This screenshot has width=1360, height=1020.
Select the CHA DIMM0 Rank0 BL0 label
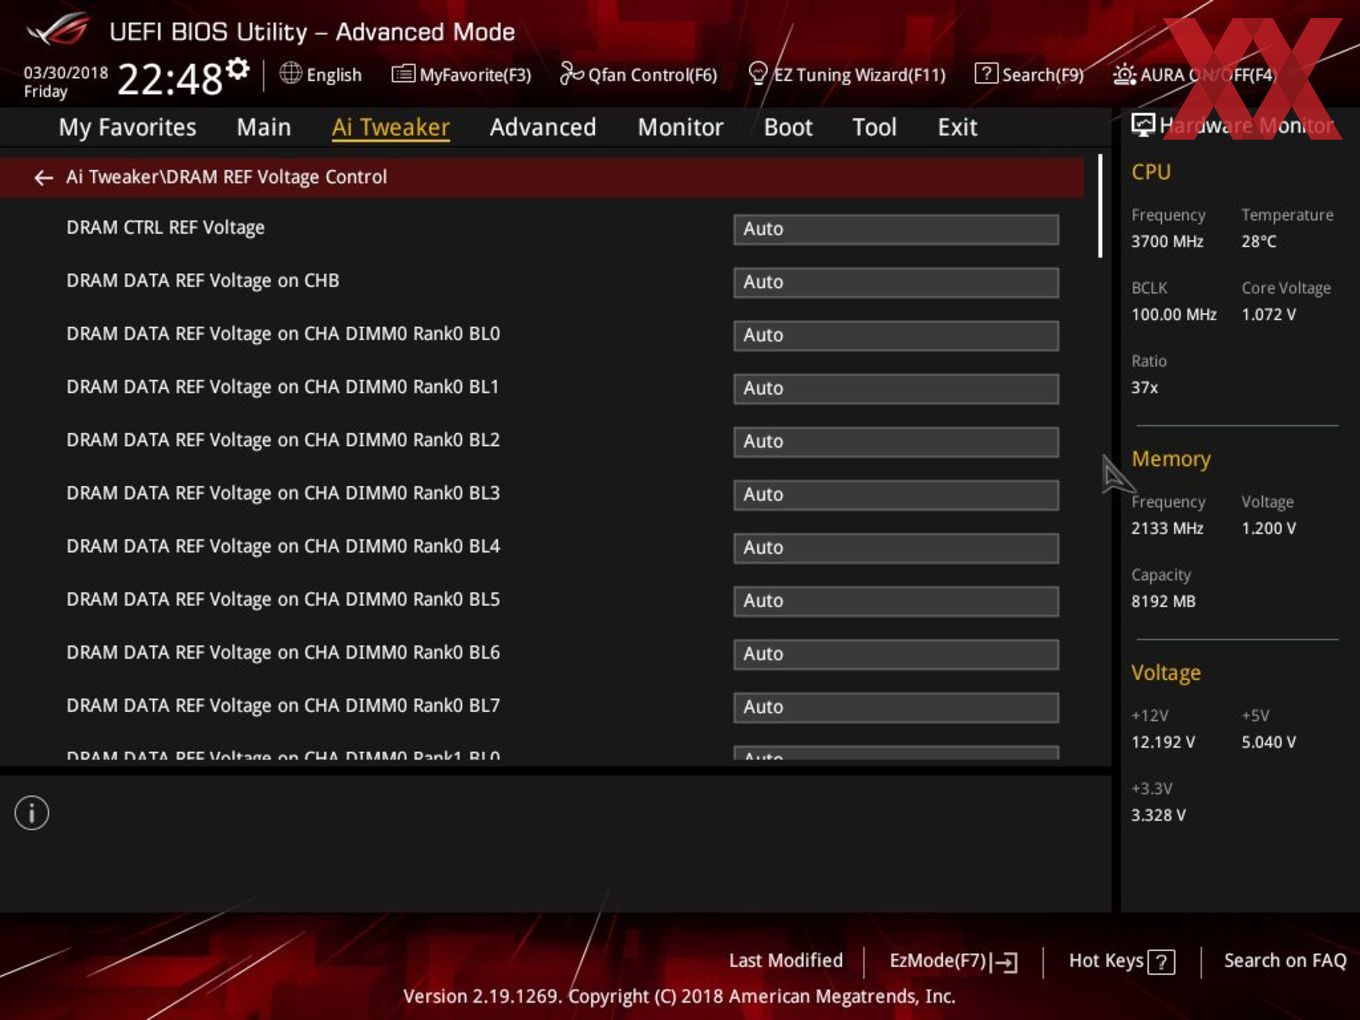pos(283,333)
